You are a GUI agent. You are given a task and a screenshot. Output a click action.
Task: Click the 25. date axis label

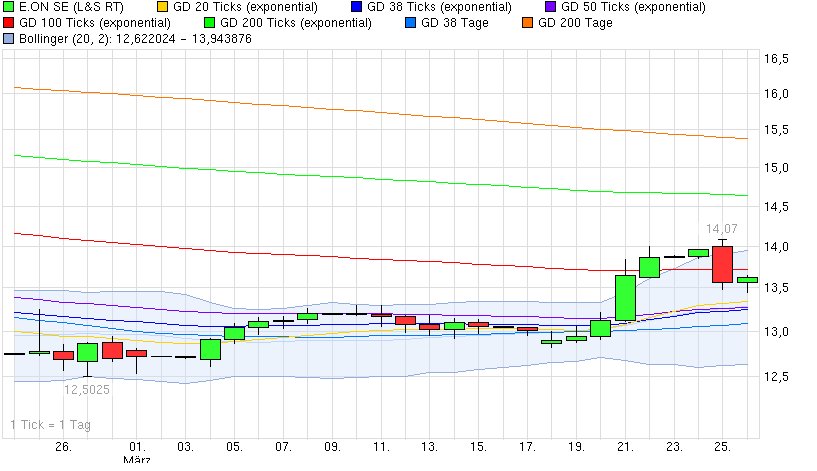tap(723, 447)
